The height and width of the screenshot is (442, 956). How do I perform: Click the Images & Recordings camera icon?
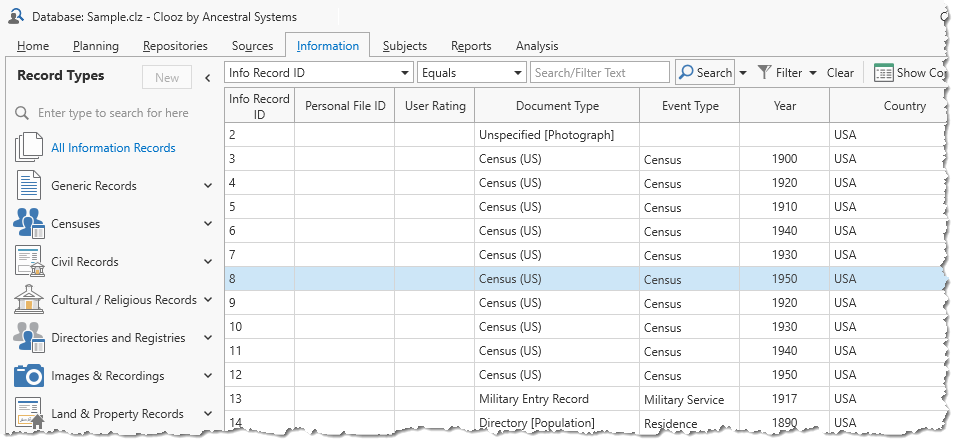point(28,376)
